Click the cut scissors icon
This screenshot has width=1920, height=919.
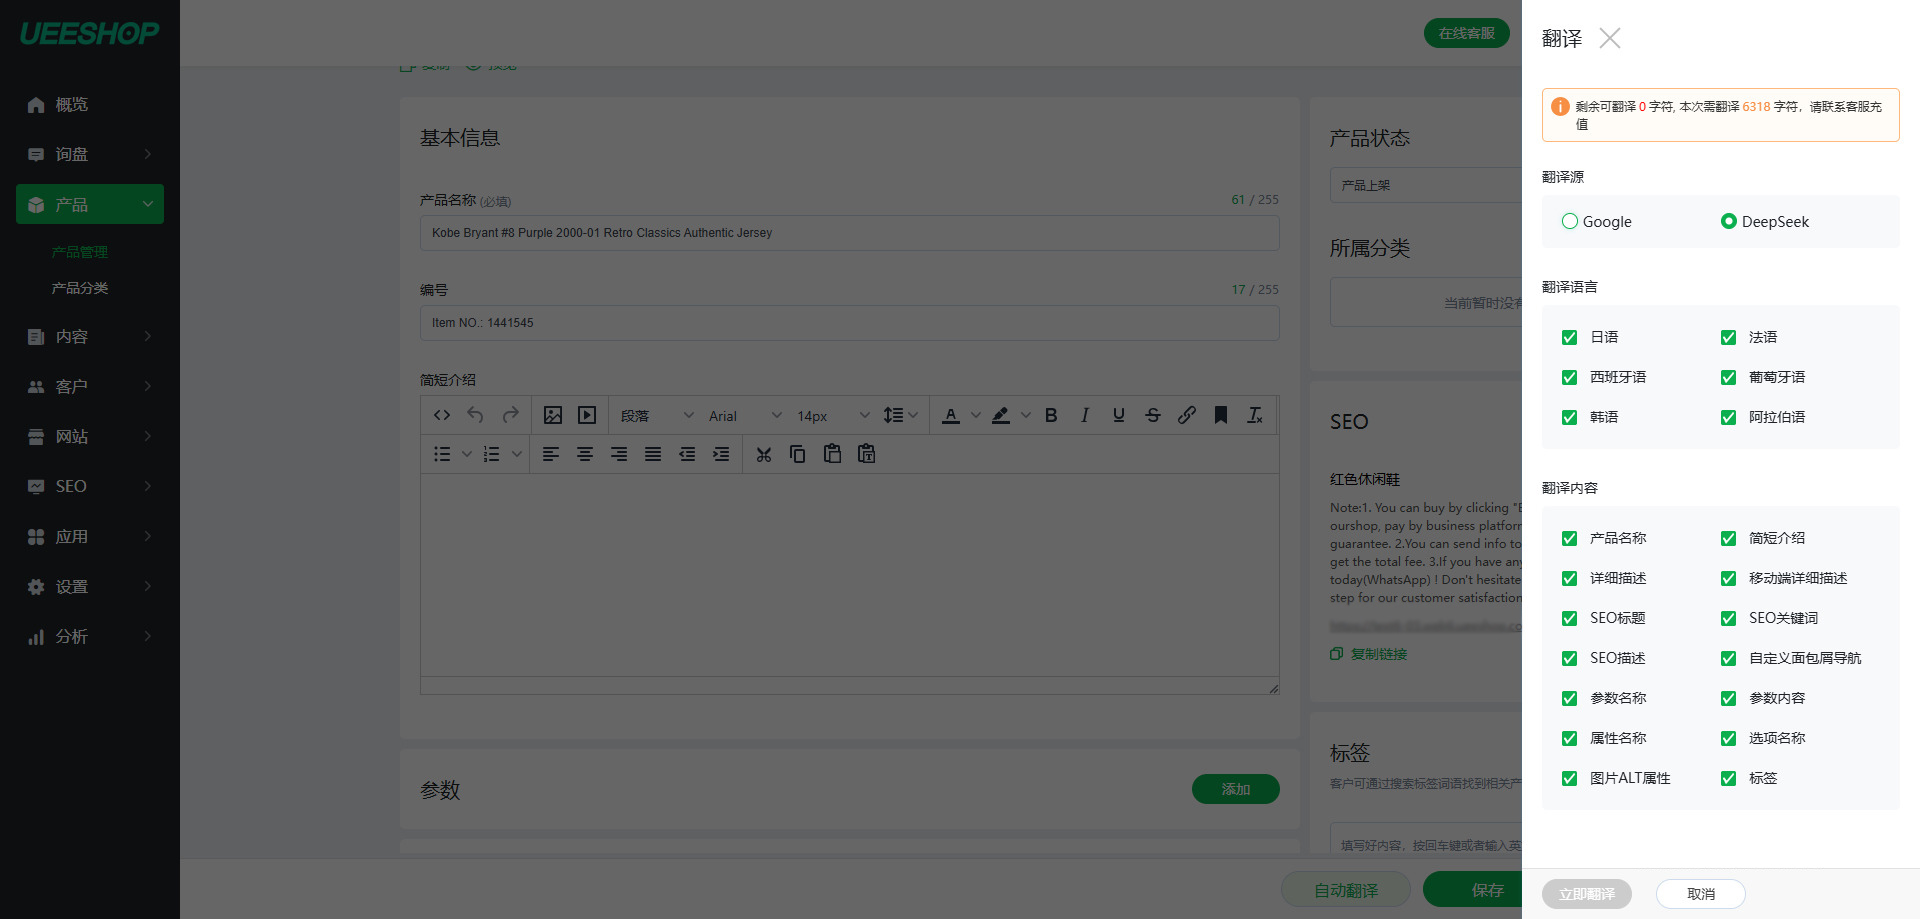[764, 454]
